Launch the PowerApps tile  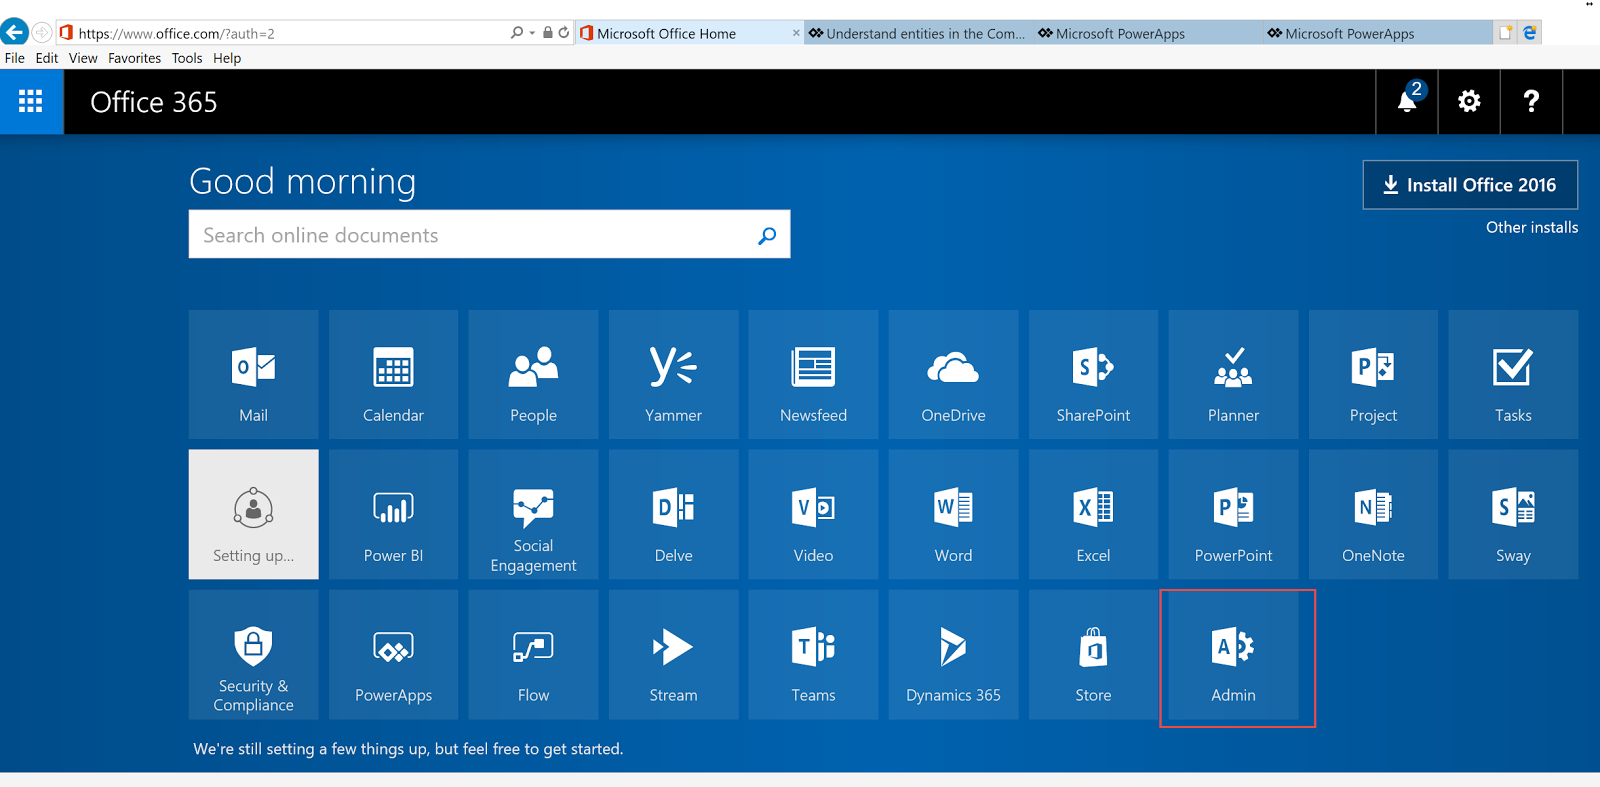coord(393,654)
